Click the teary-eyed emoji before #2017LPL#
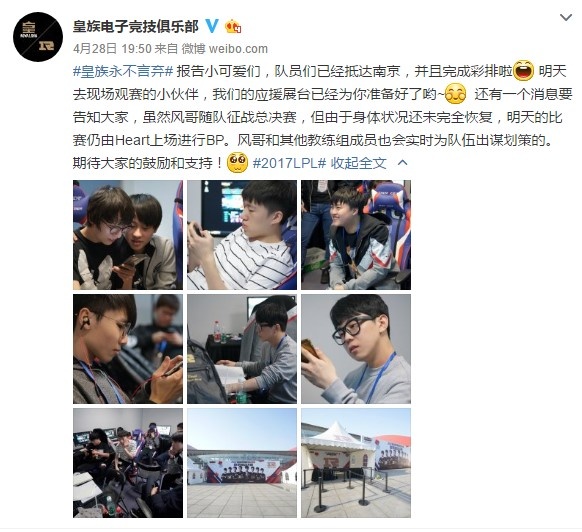This screenshot has height=532, width=582. coord(237,162)
